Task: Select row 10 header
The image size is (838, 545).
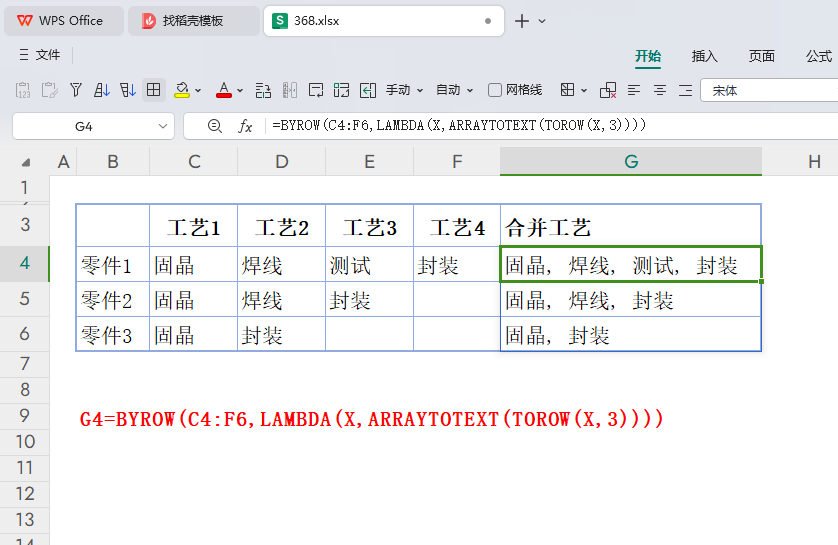Action: click(25, 442)
